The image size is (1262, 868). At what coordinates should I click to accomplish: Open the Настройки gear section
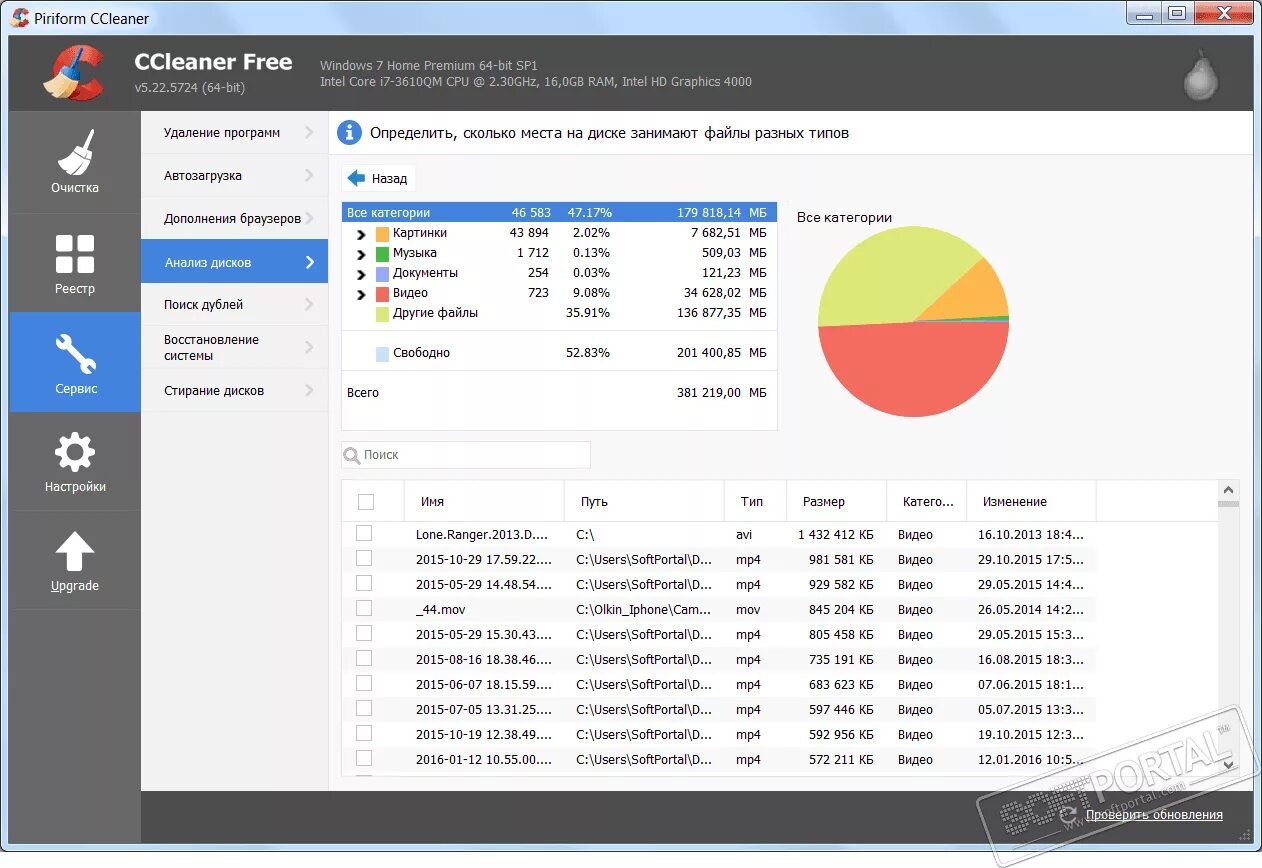tap(75, 461)
